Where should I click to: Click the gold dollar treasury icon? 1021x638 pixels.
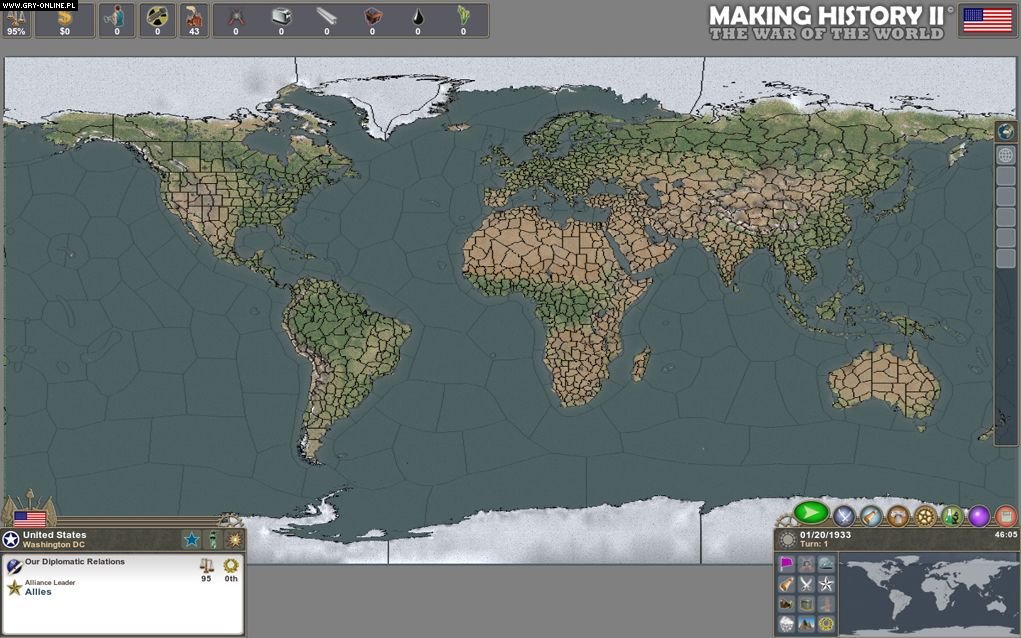point(64,16)
